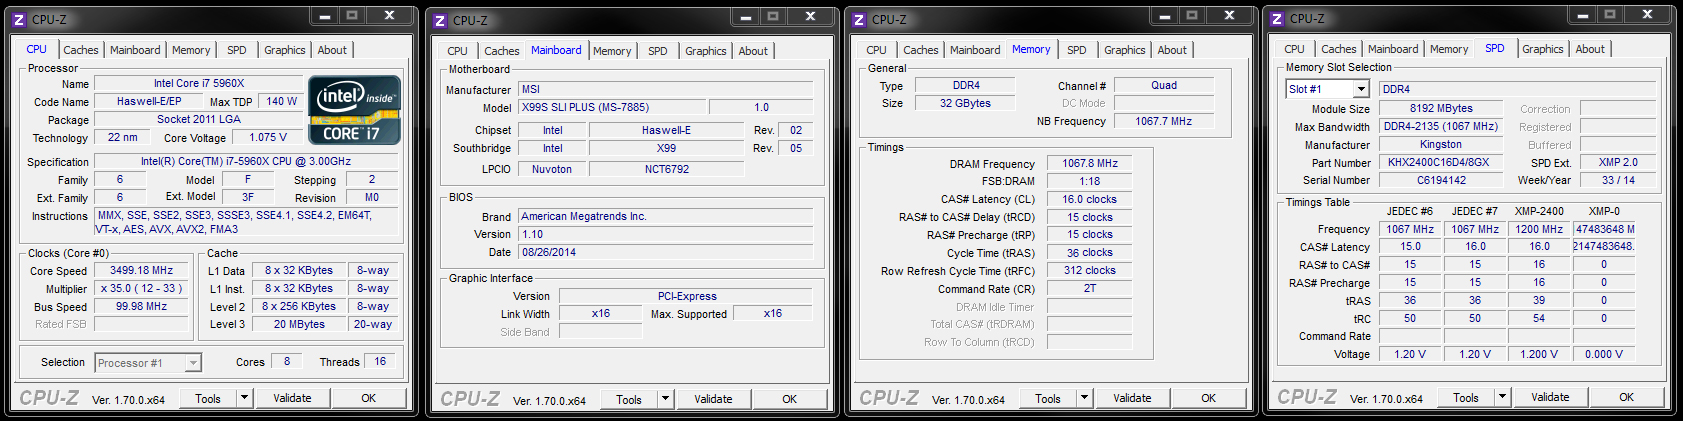Expand Tools dropdown arrow in Mainboard window

[664, 399]
